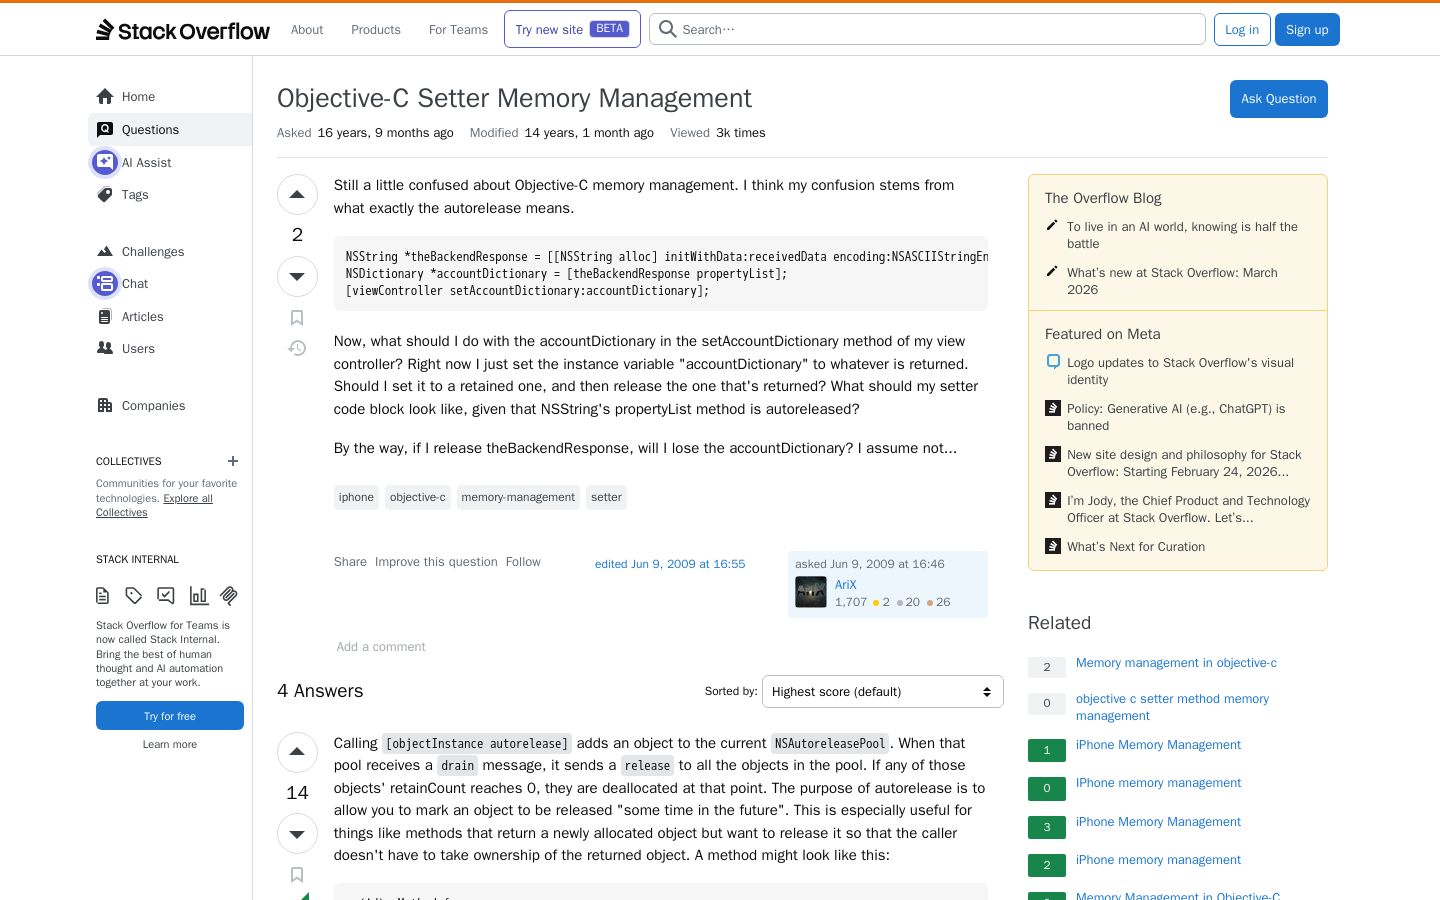Follow this question

(523, 562)
